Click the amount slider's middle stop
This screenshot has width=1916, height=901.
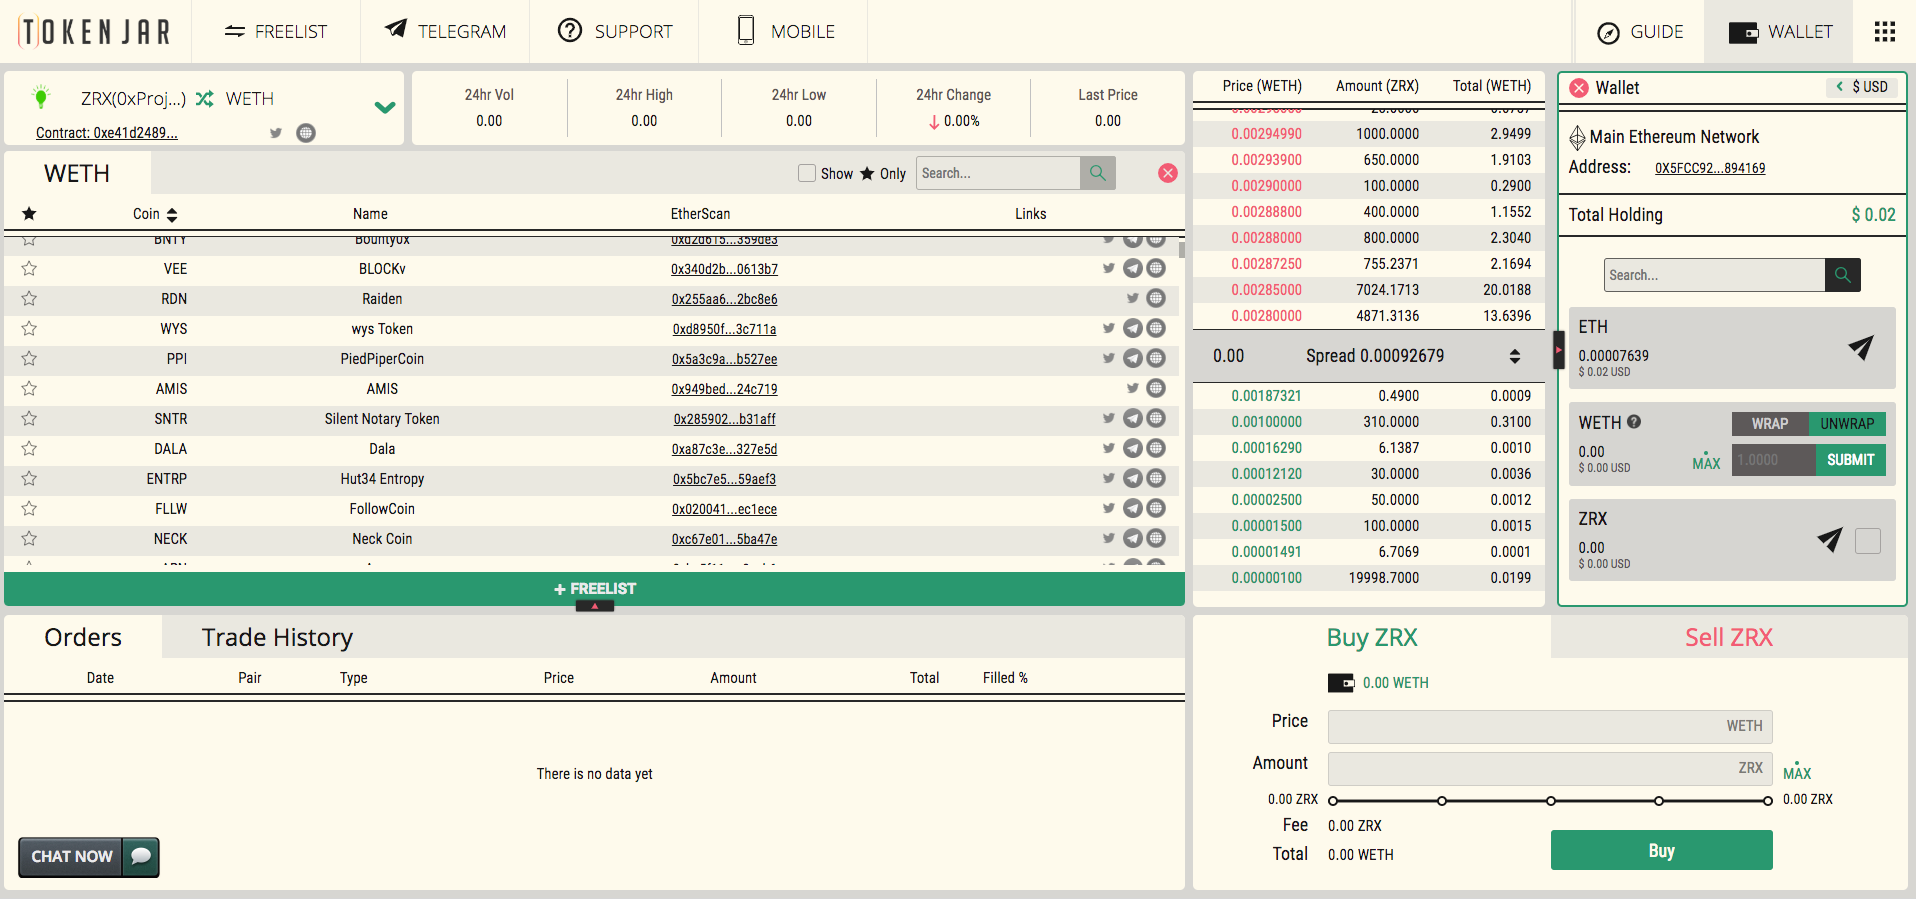[x=1550, y=801]
